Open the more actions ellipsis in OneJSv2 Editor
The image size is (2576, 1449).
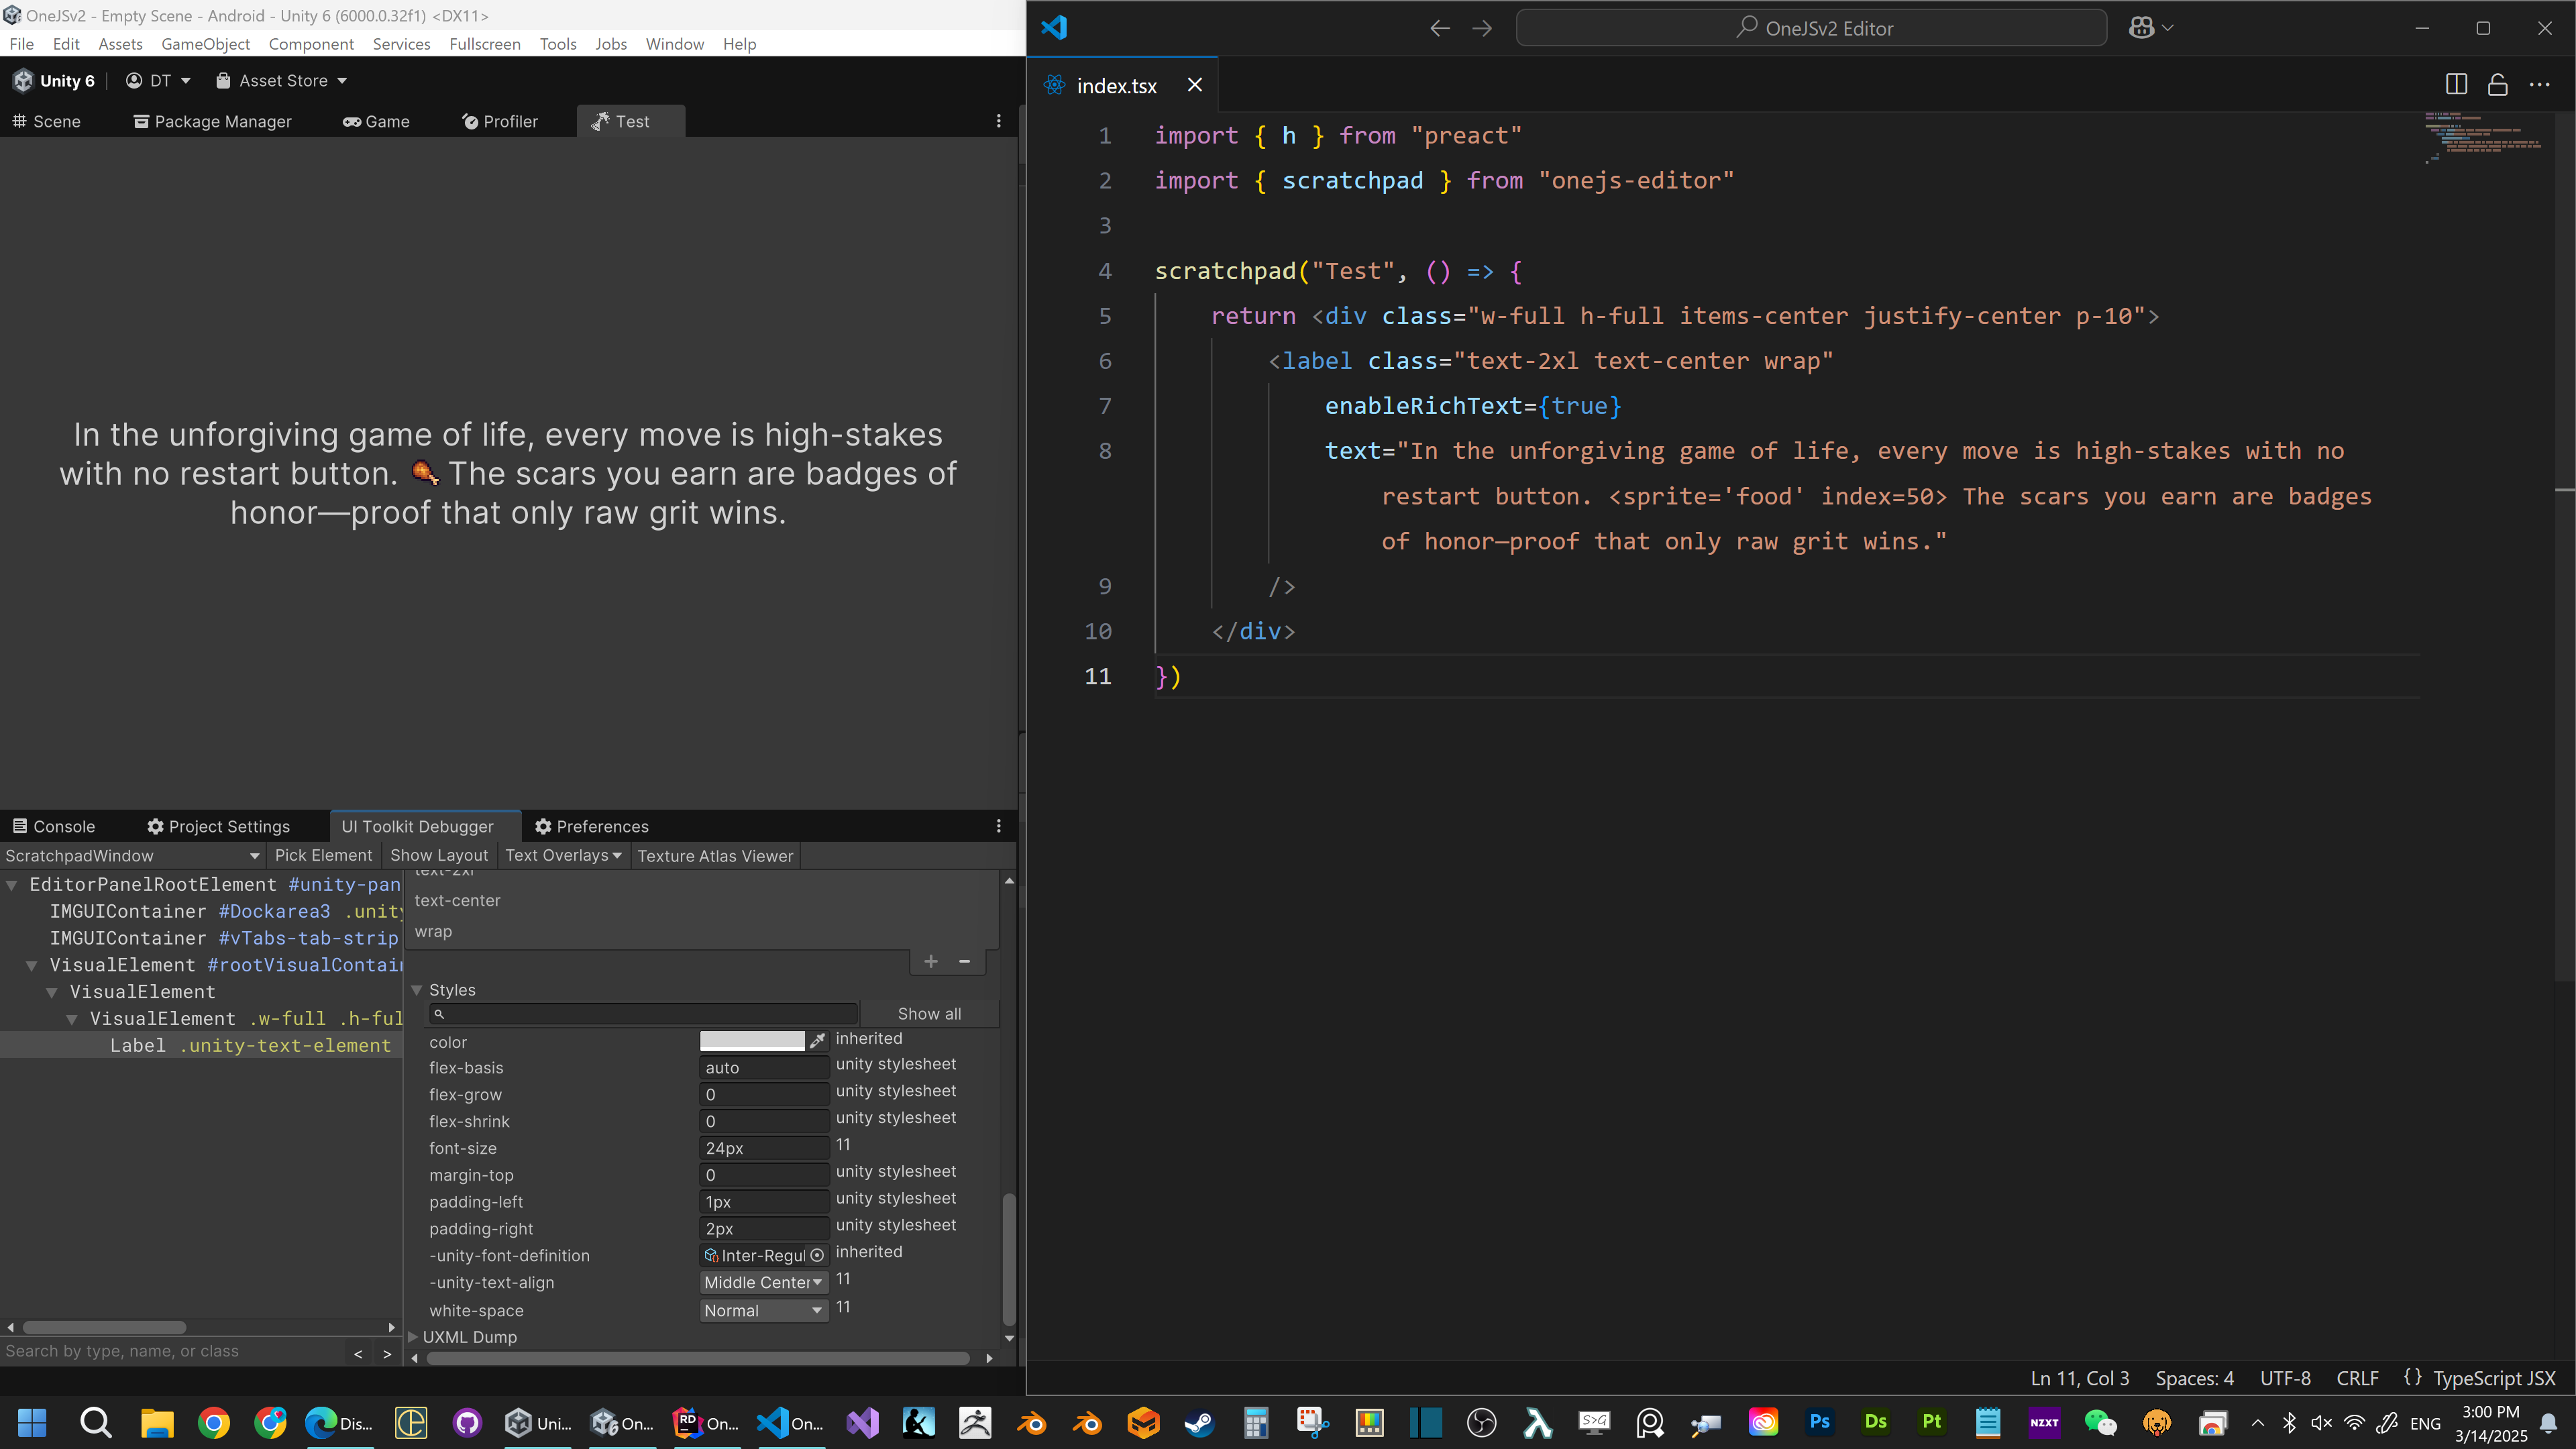[2540, 85]
